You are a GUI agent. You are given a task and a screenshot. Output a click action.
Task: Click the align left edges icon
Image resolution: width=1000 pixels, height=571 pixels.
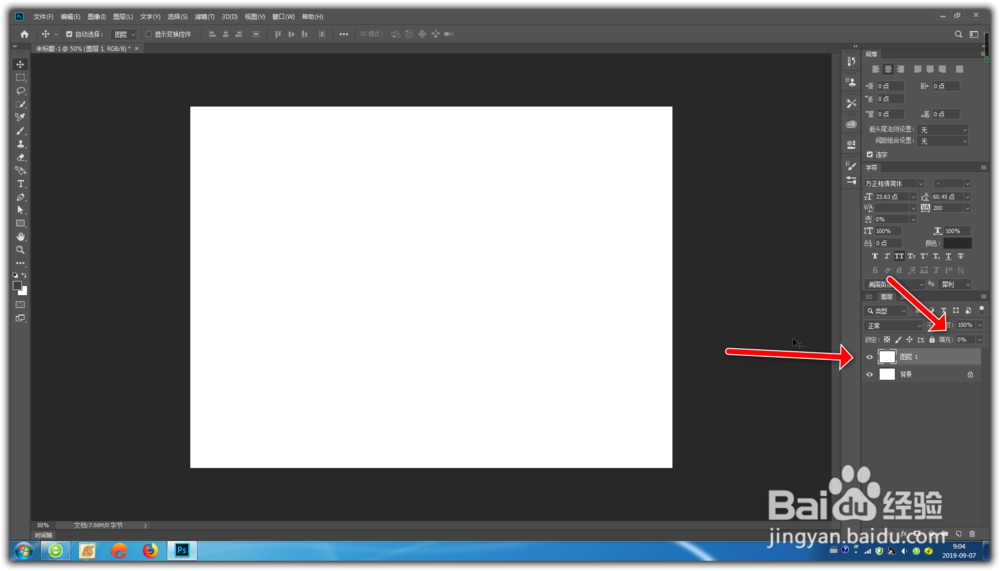coord(212,34)
